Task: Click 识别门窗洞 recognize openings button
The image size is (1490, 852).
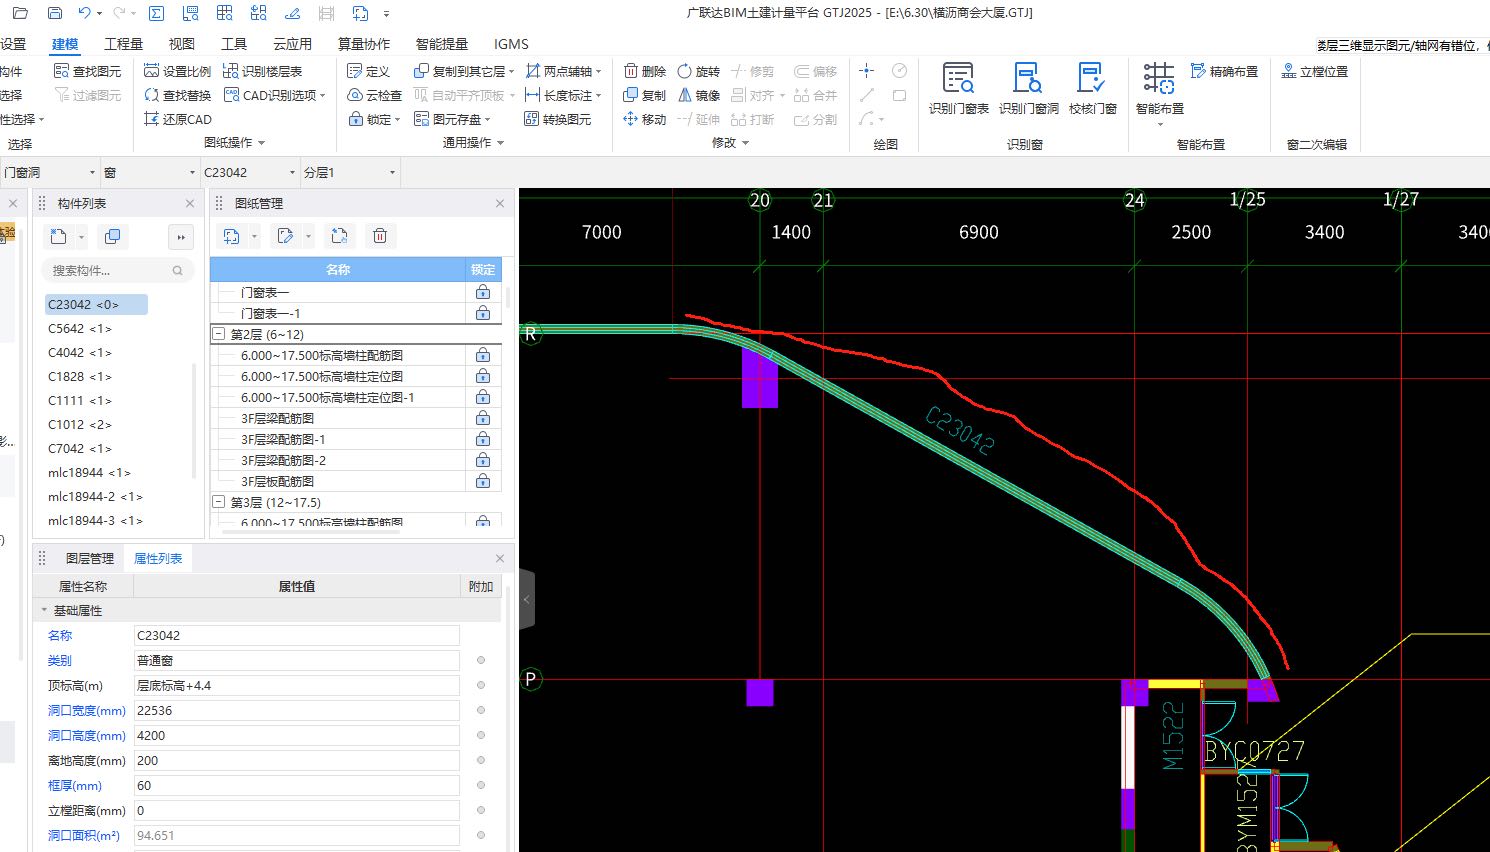Action: 1028,89
